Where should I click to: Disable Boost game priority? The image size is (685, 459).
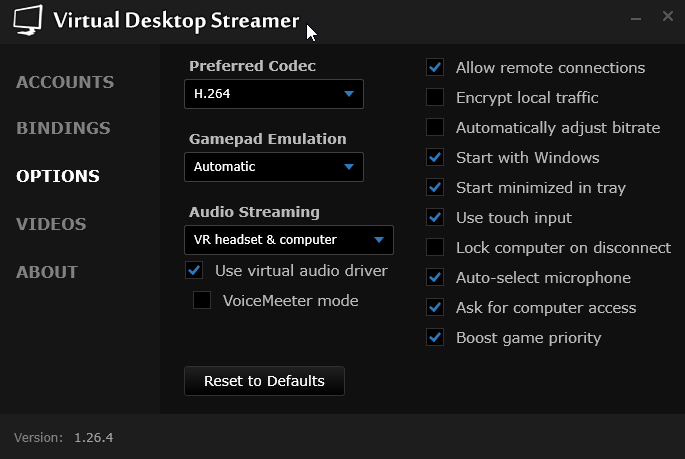[x=435, y=337]
